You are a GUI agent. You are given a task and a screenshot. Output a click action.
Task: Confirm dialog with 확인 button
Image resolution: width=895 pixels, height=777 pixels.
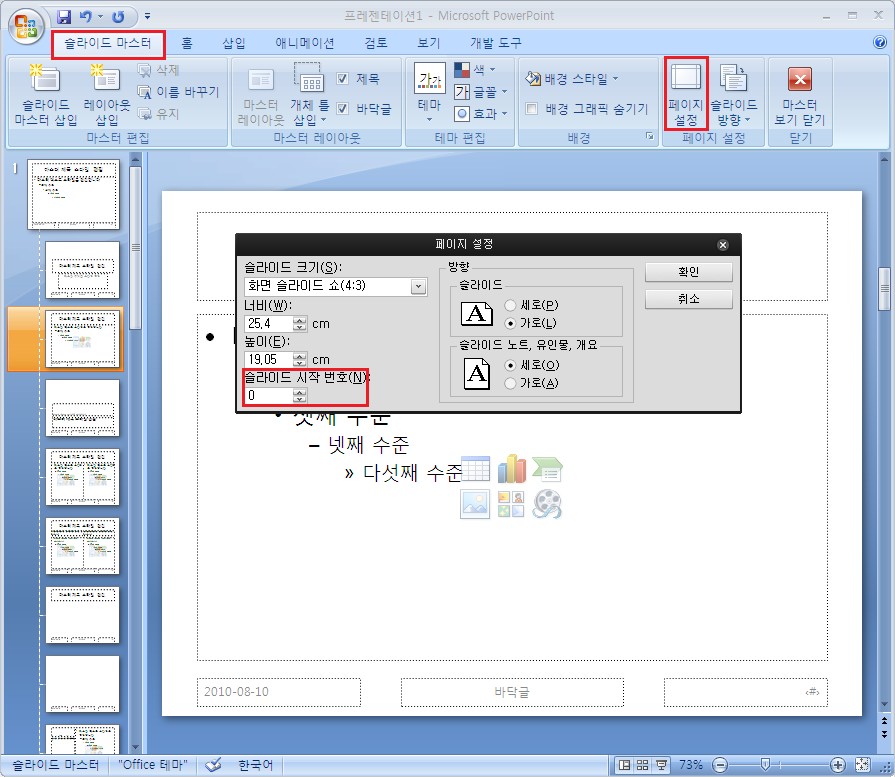tap(688, 272)
